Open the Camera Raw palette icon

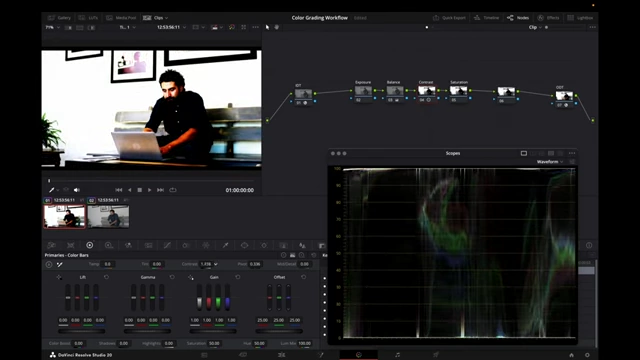(x=51, y=245)
